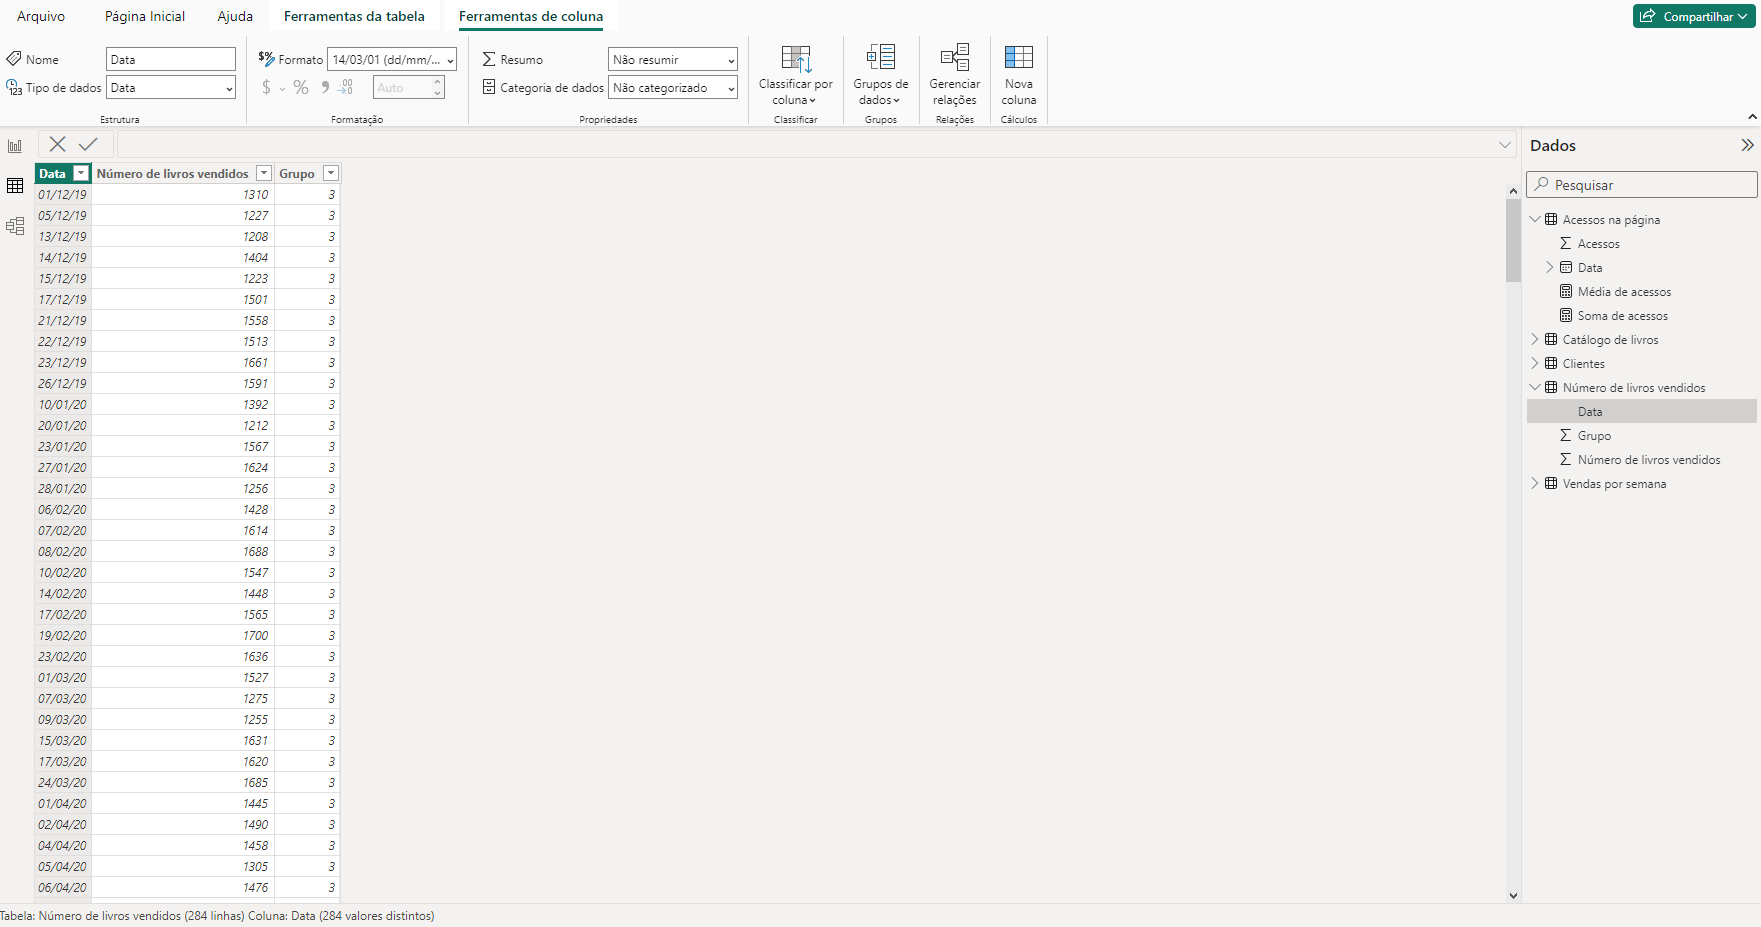This screenshot has width=1761, height=927.
Task: Click the Compartilhar button
Action: 1694,16
